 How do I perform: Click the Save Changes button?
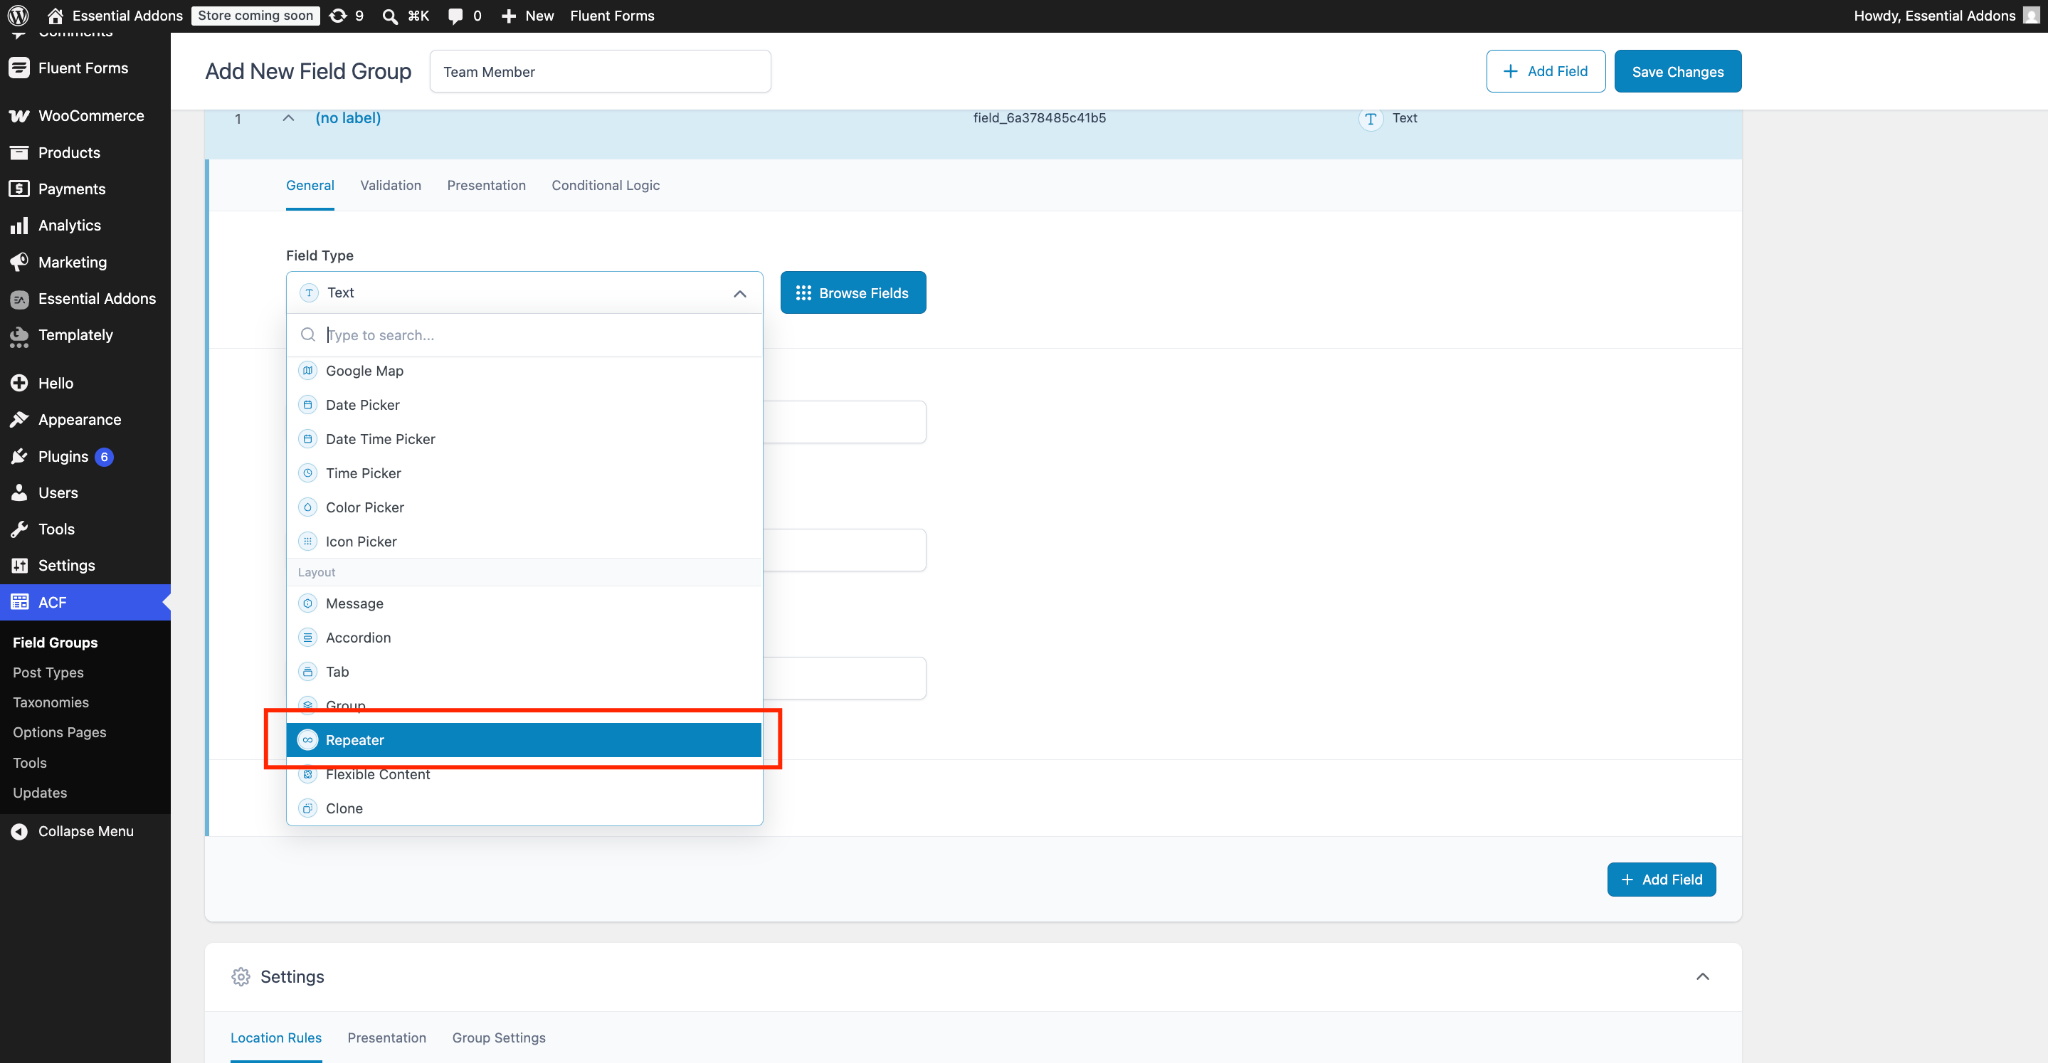[1678, 72]
